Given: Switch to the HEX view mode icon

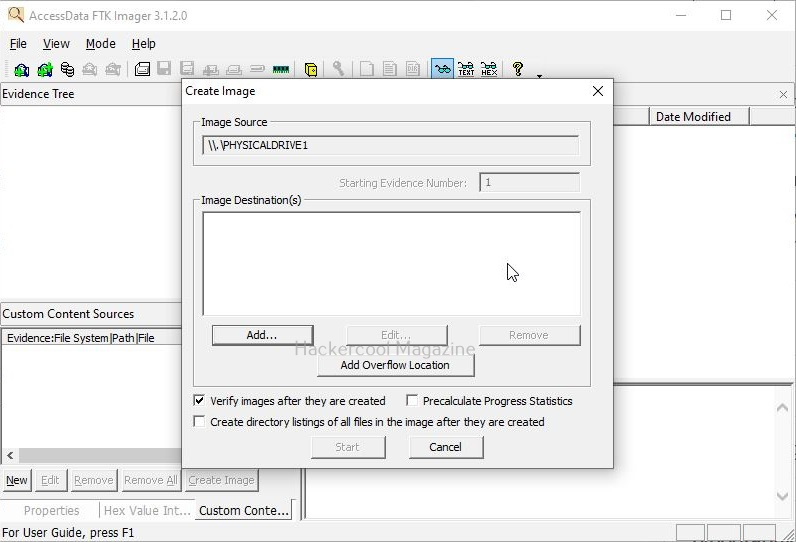Looking at the screenshot, I should pyautogui.click(x=488, y=70).
